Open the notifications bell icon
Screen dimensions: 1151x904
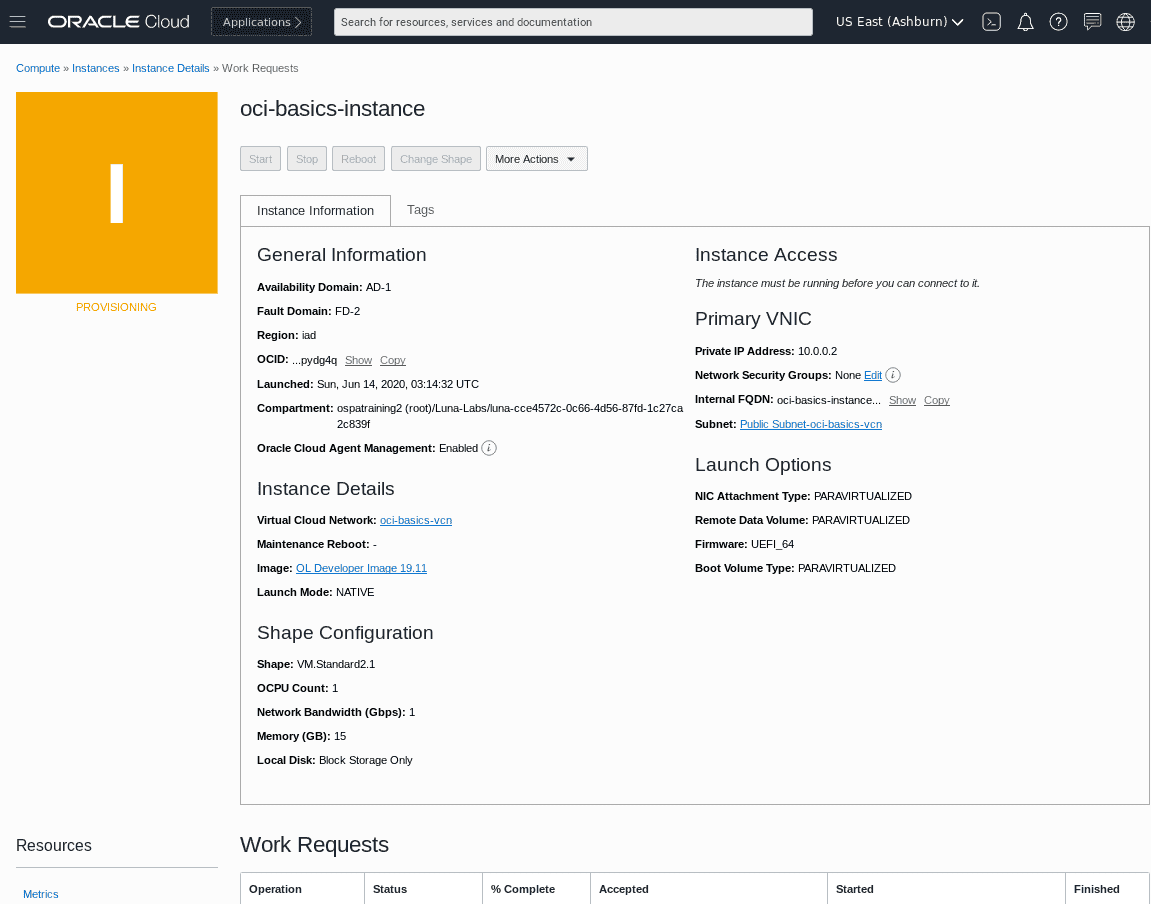click(1025, 21)
